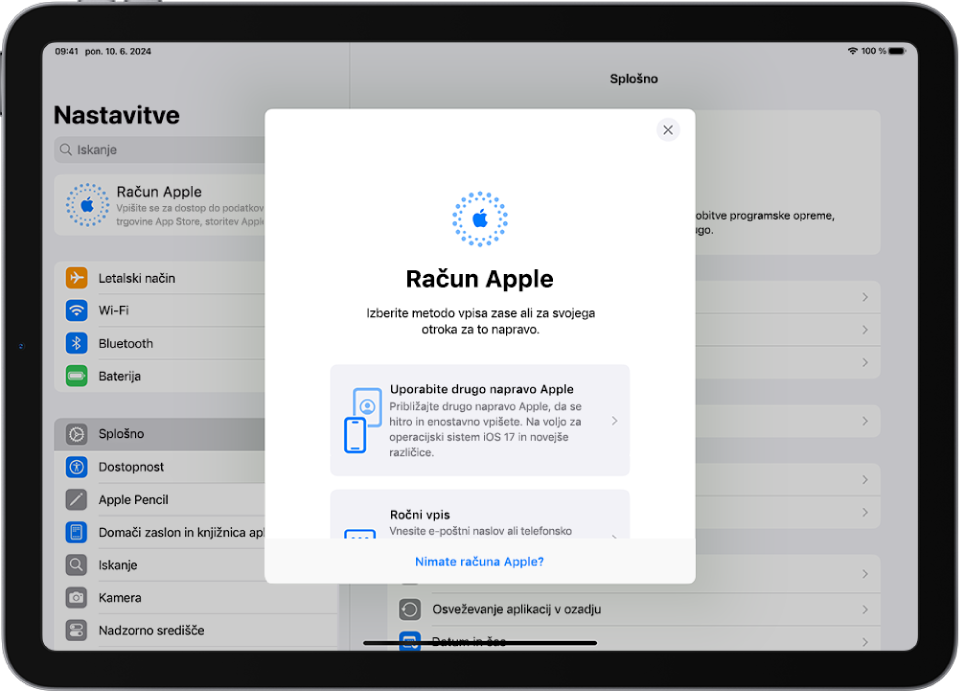
Task: Click the Letalski način airplane icon
Action: pyautogui.click(x=77, y=277)
